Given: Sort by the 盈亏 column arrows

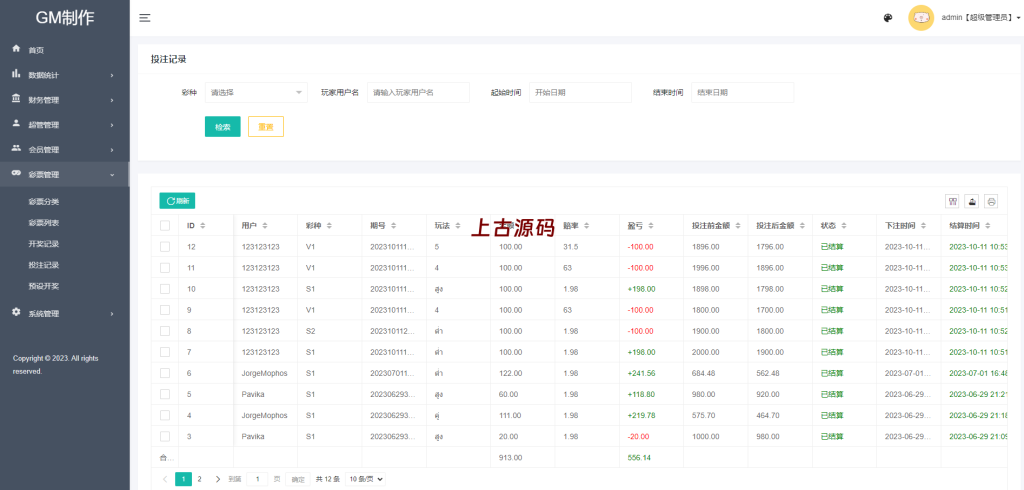Looking at the screenshot, I should click(650, 225).
